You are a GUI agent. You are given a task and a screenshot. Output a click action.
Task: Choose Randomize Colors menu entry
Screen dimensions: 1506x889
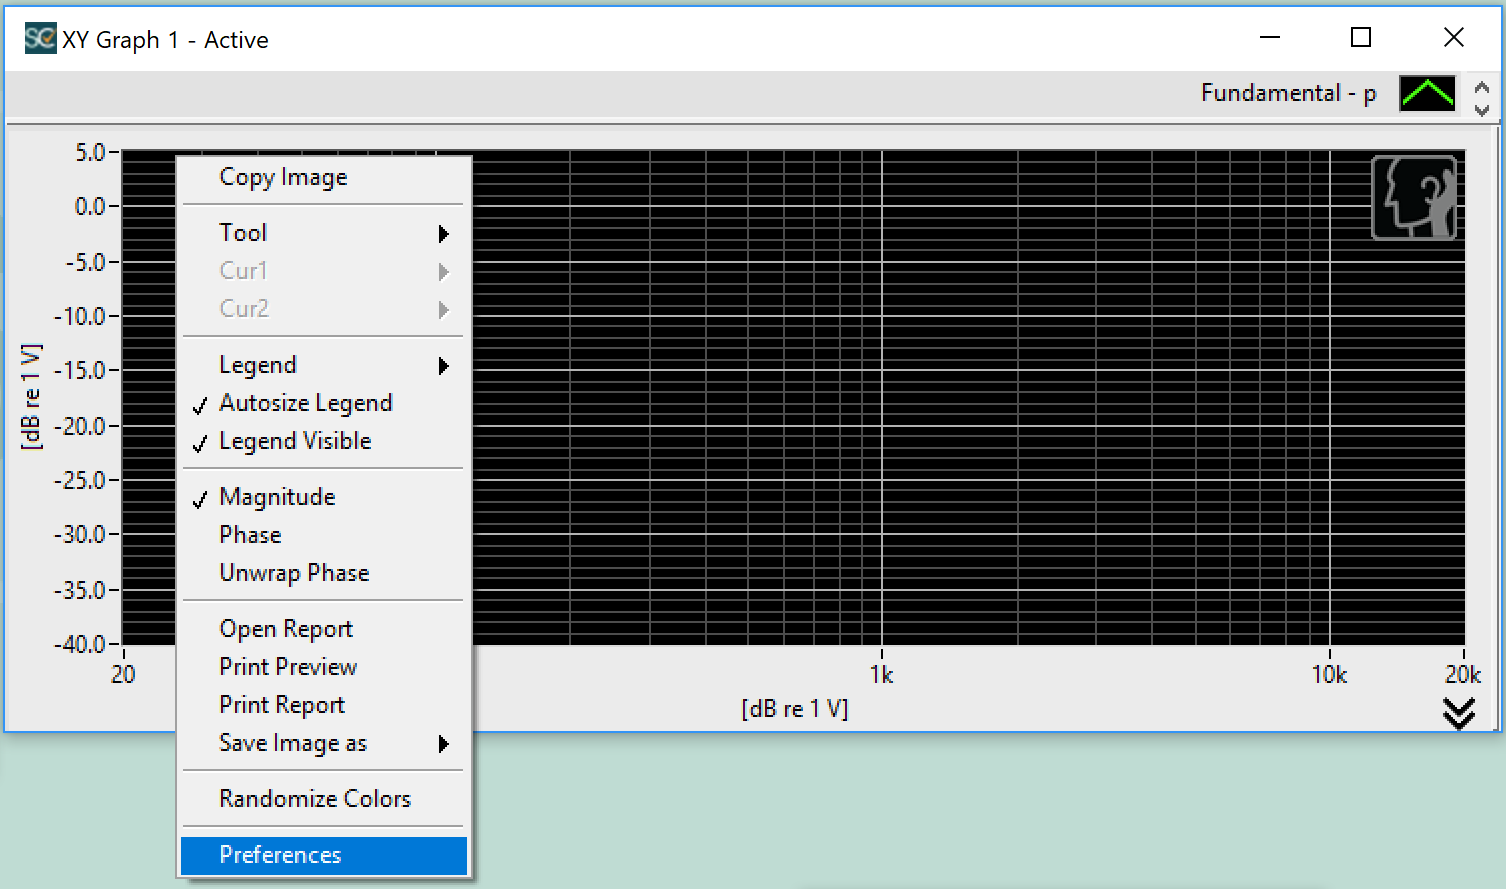[x=324, y=800]
